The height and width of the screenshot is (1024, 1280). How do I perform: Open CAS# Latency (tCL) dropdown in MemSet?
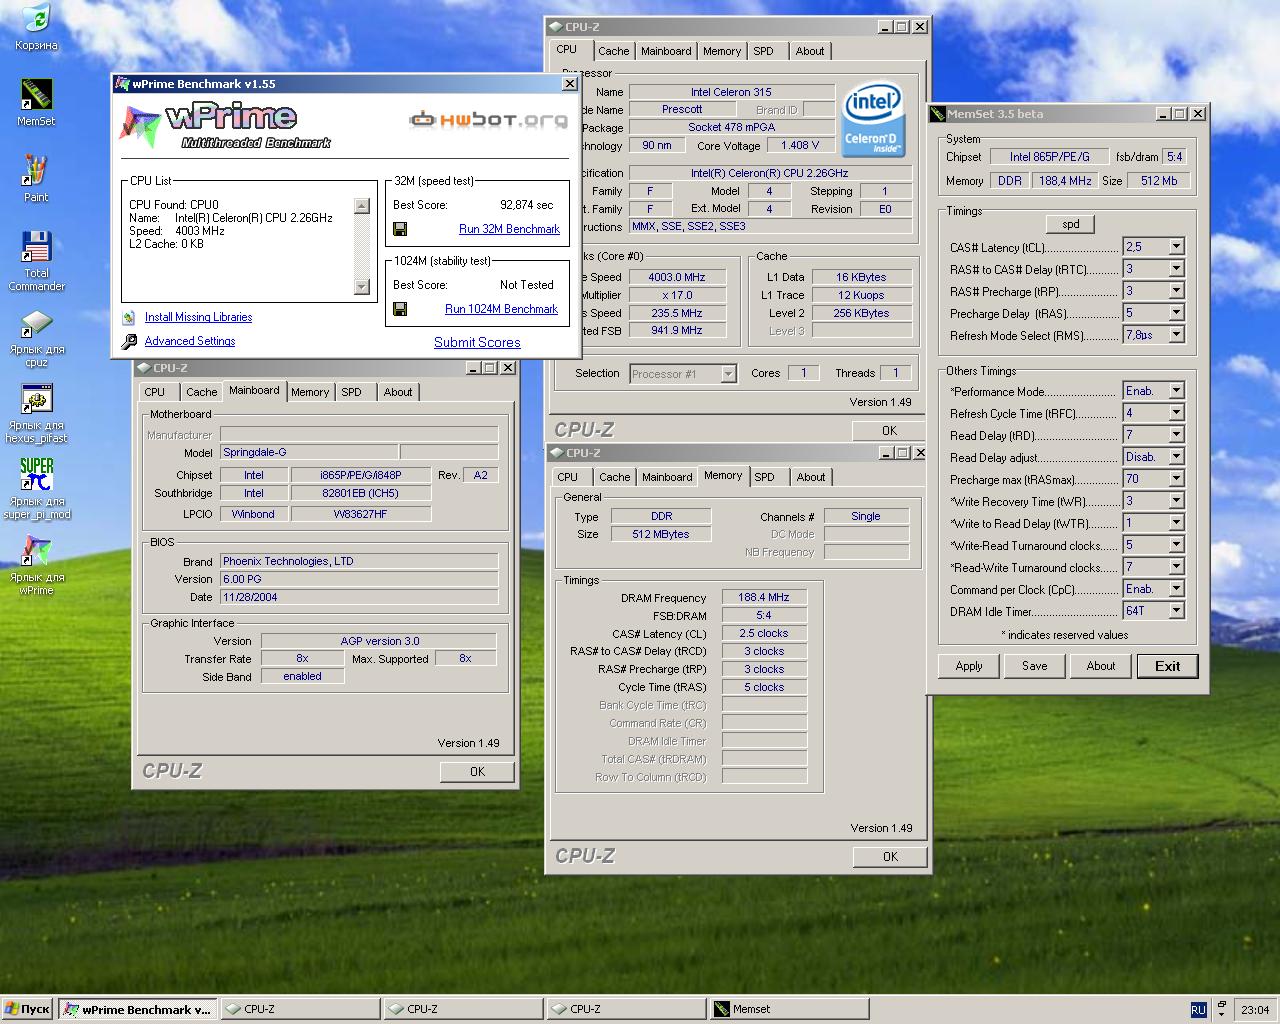(x=1176, y=246)
